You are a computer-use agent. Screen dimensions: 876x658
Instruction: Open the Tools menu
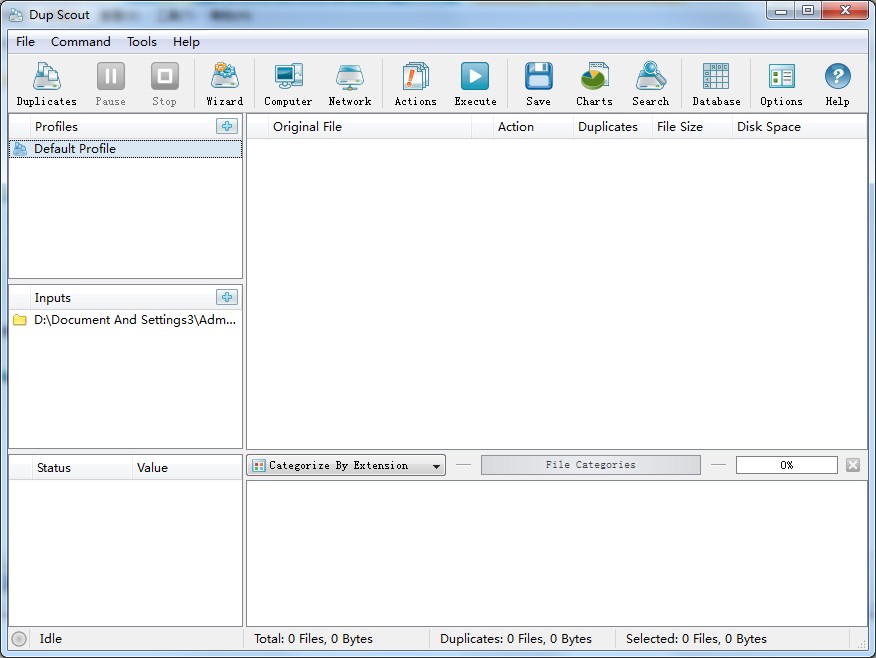tap(142, 42)
